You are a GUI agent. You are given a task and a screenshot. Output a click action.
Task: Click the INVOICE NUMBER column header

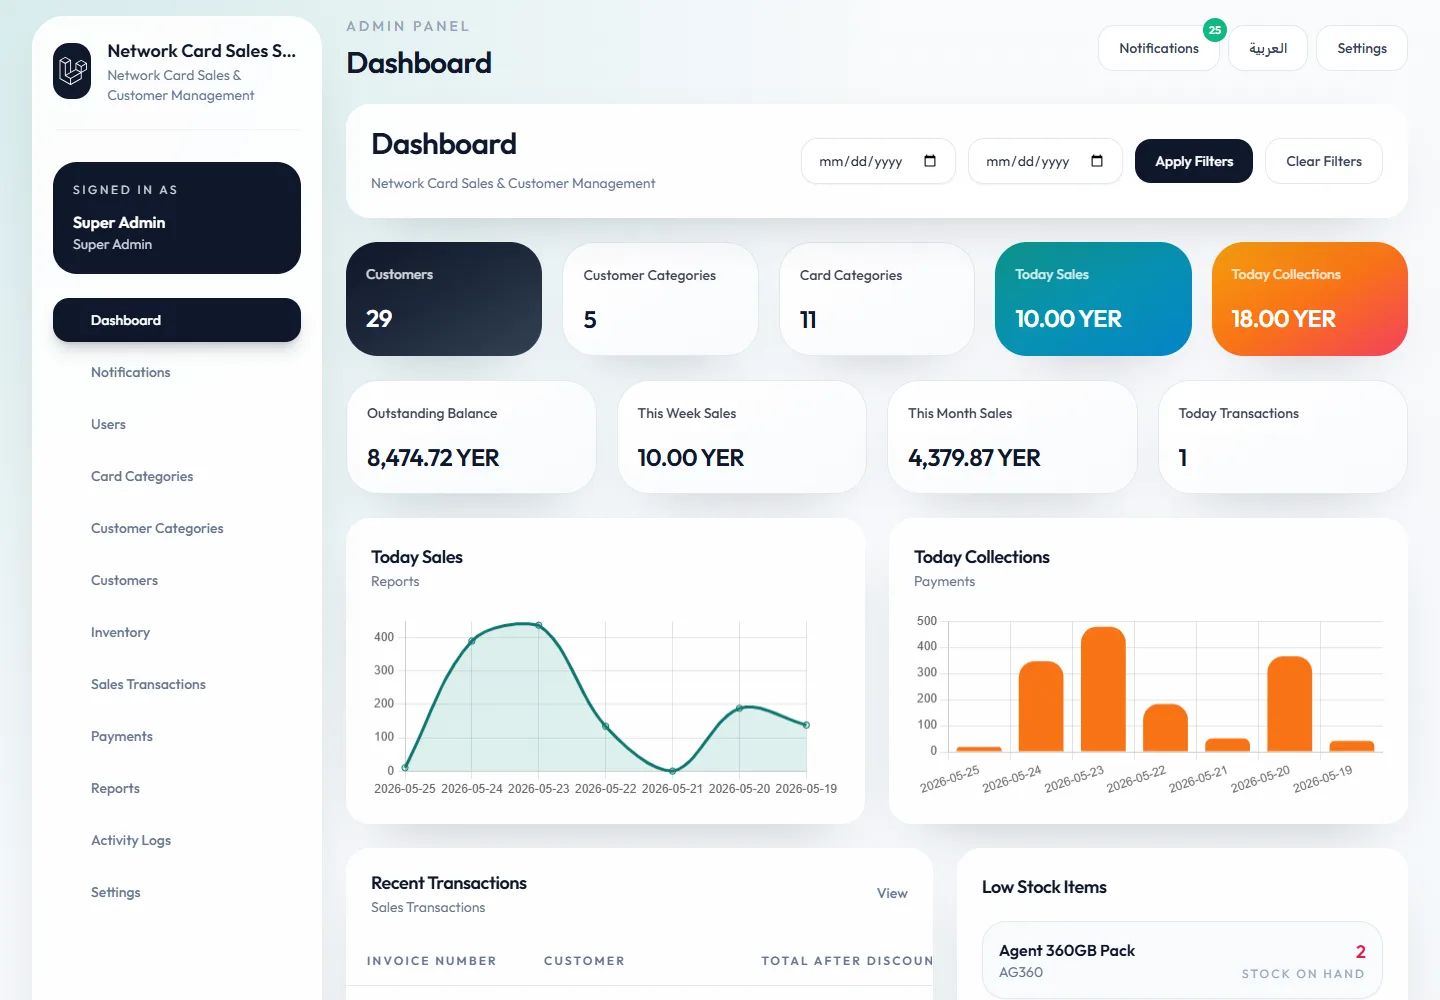432,961
